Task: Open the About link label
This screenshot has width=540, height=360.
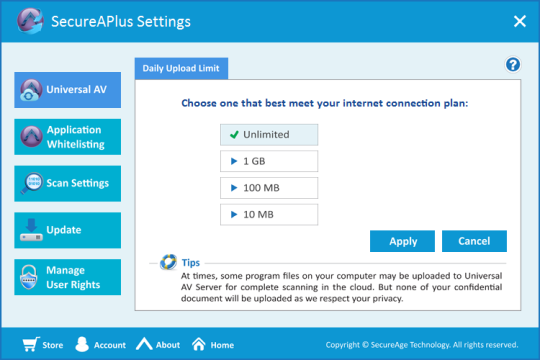Action: (168, 345)
